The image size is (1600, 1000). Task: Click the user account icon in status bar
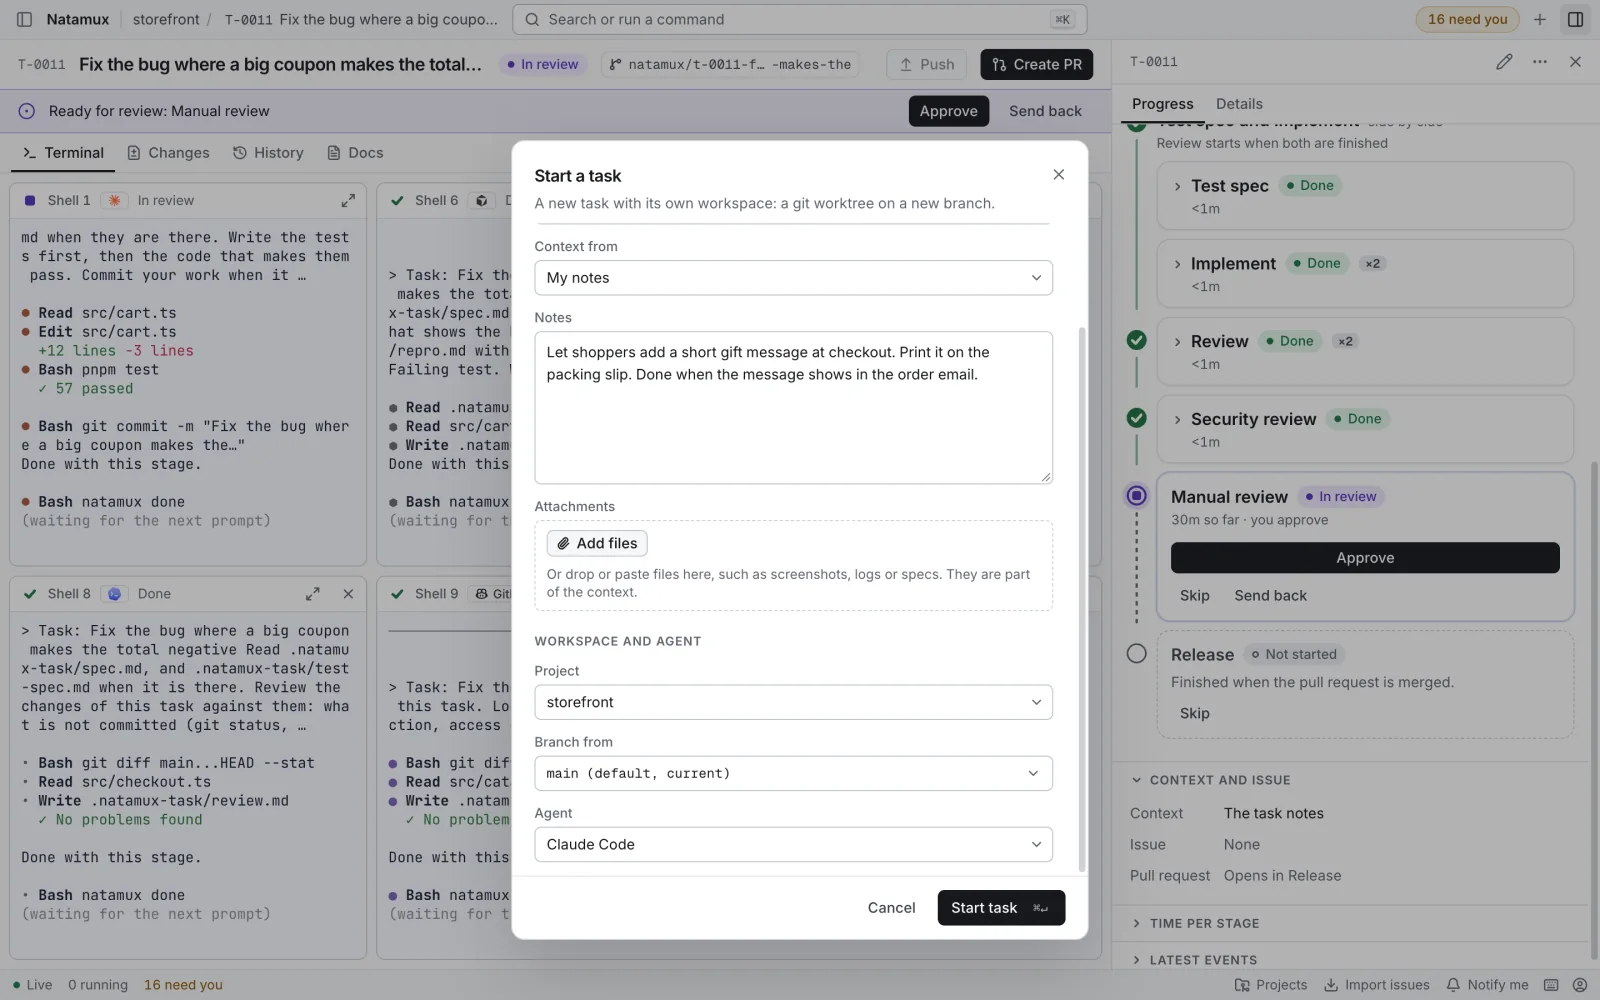point(1580,985)
